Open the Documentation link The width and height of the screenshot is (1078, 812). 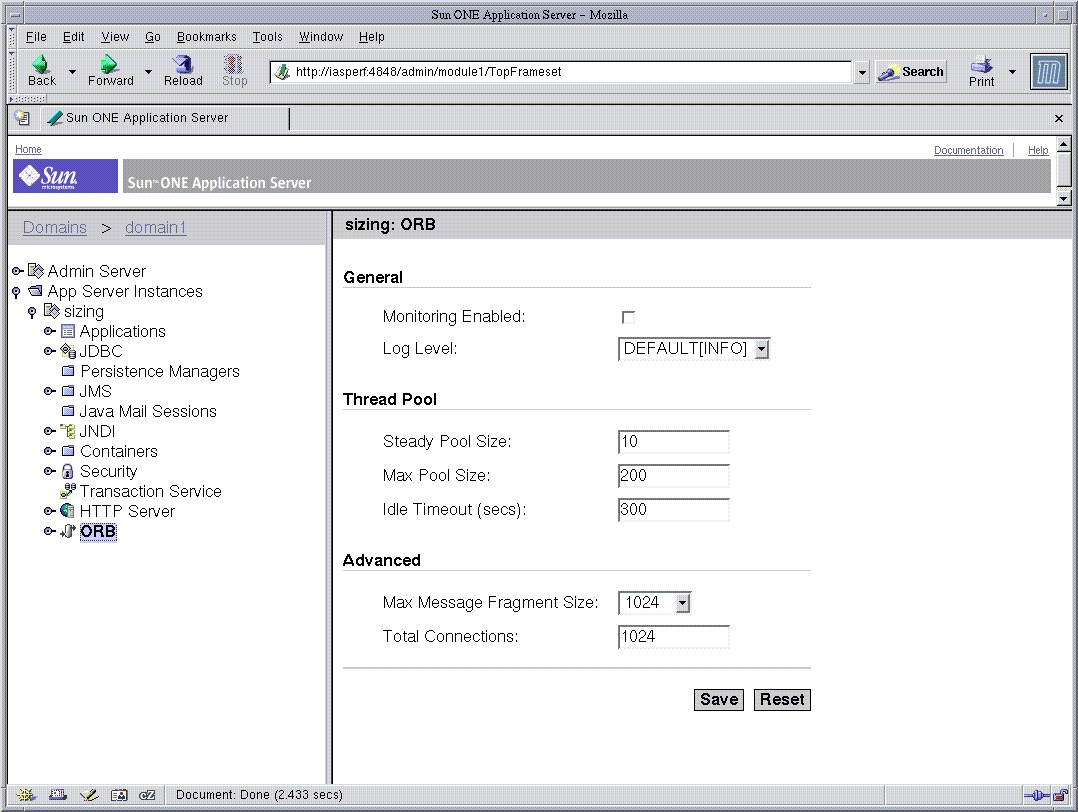(968, 150)
